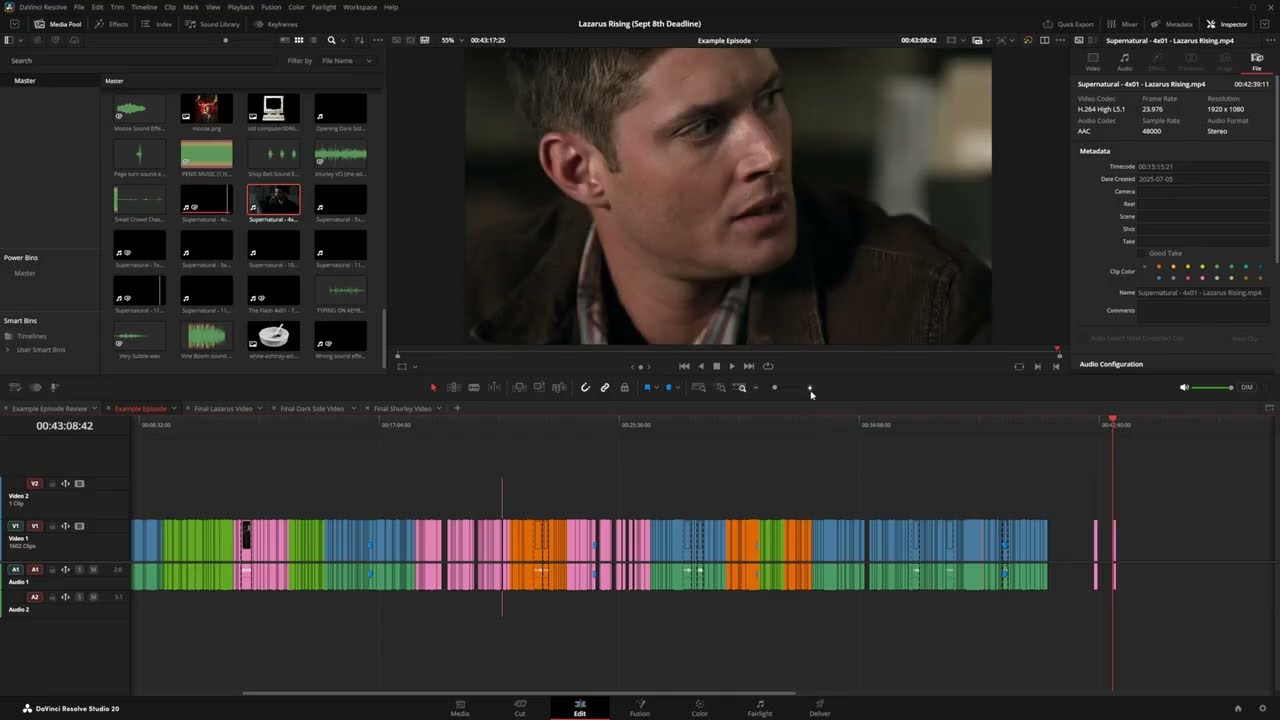Select the arrow Selection Mode tool
This screenshot has height=720, width=1280.
pyautogui.click(x=433, y=387)
